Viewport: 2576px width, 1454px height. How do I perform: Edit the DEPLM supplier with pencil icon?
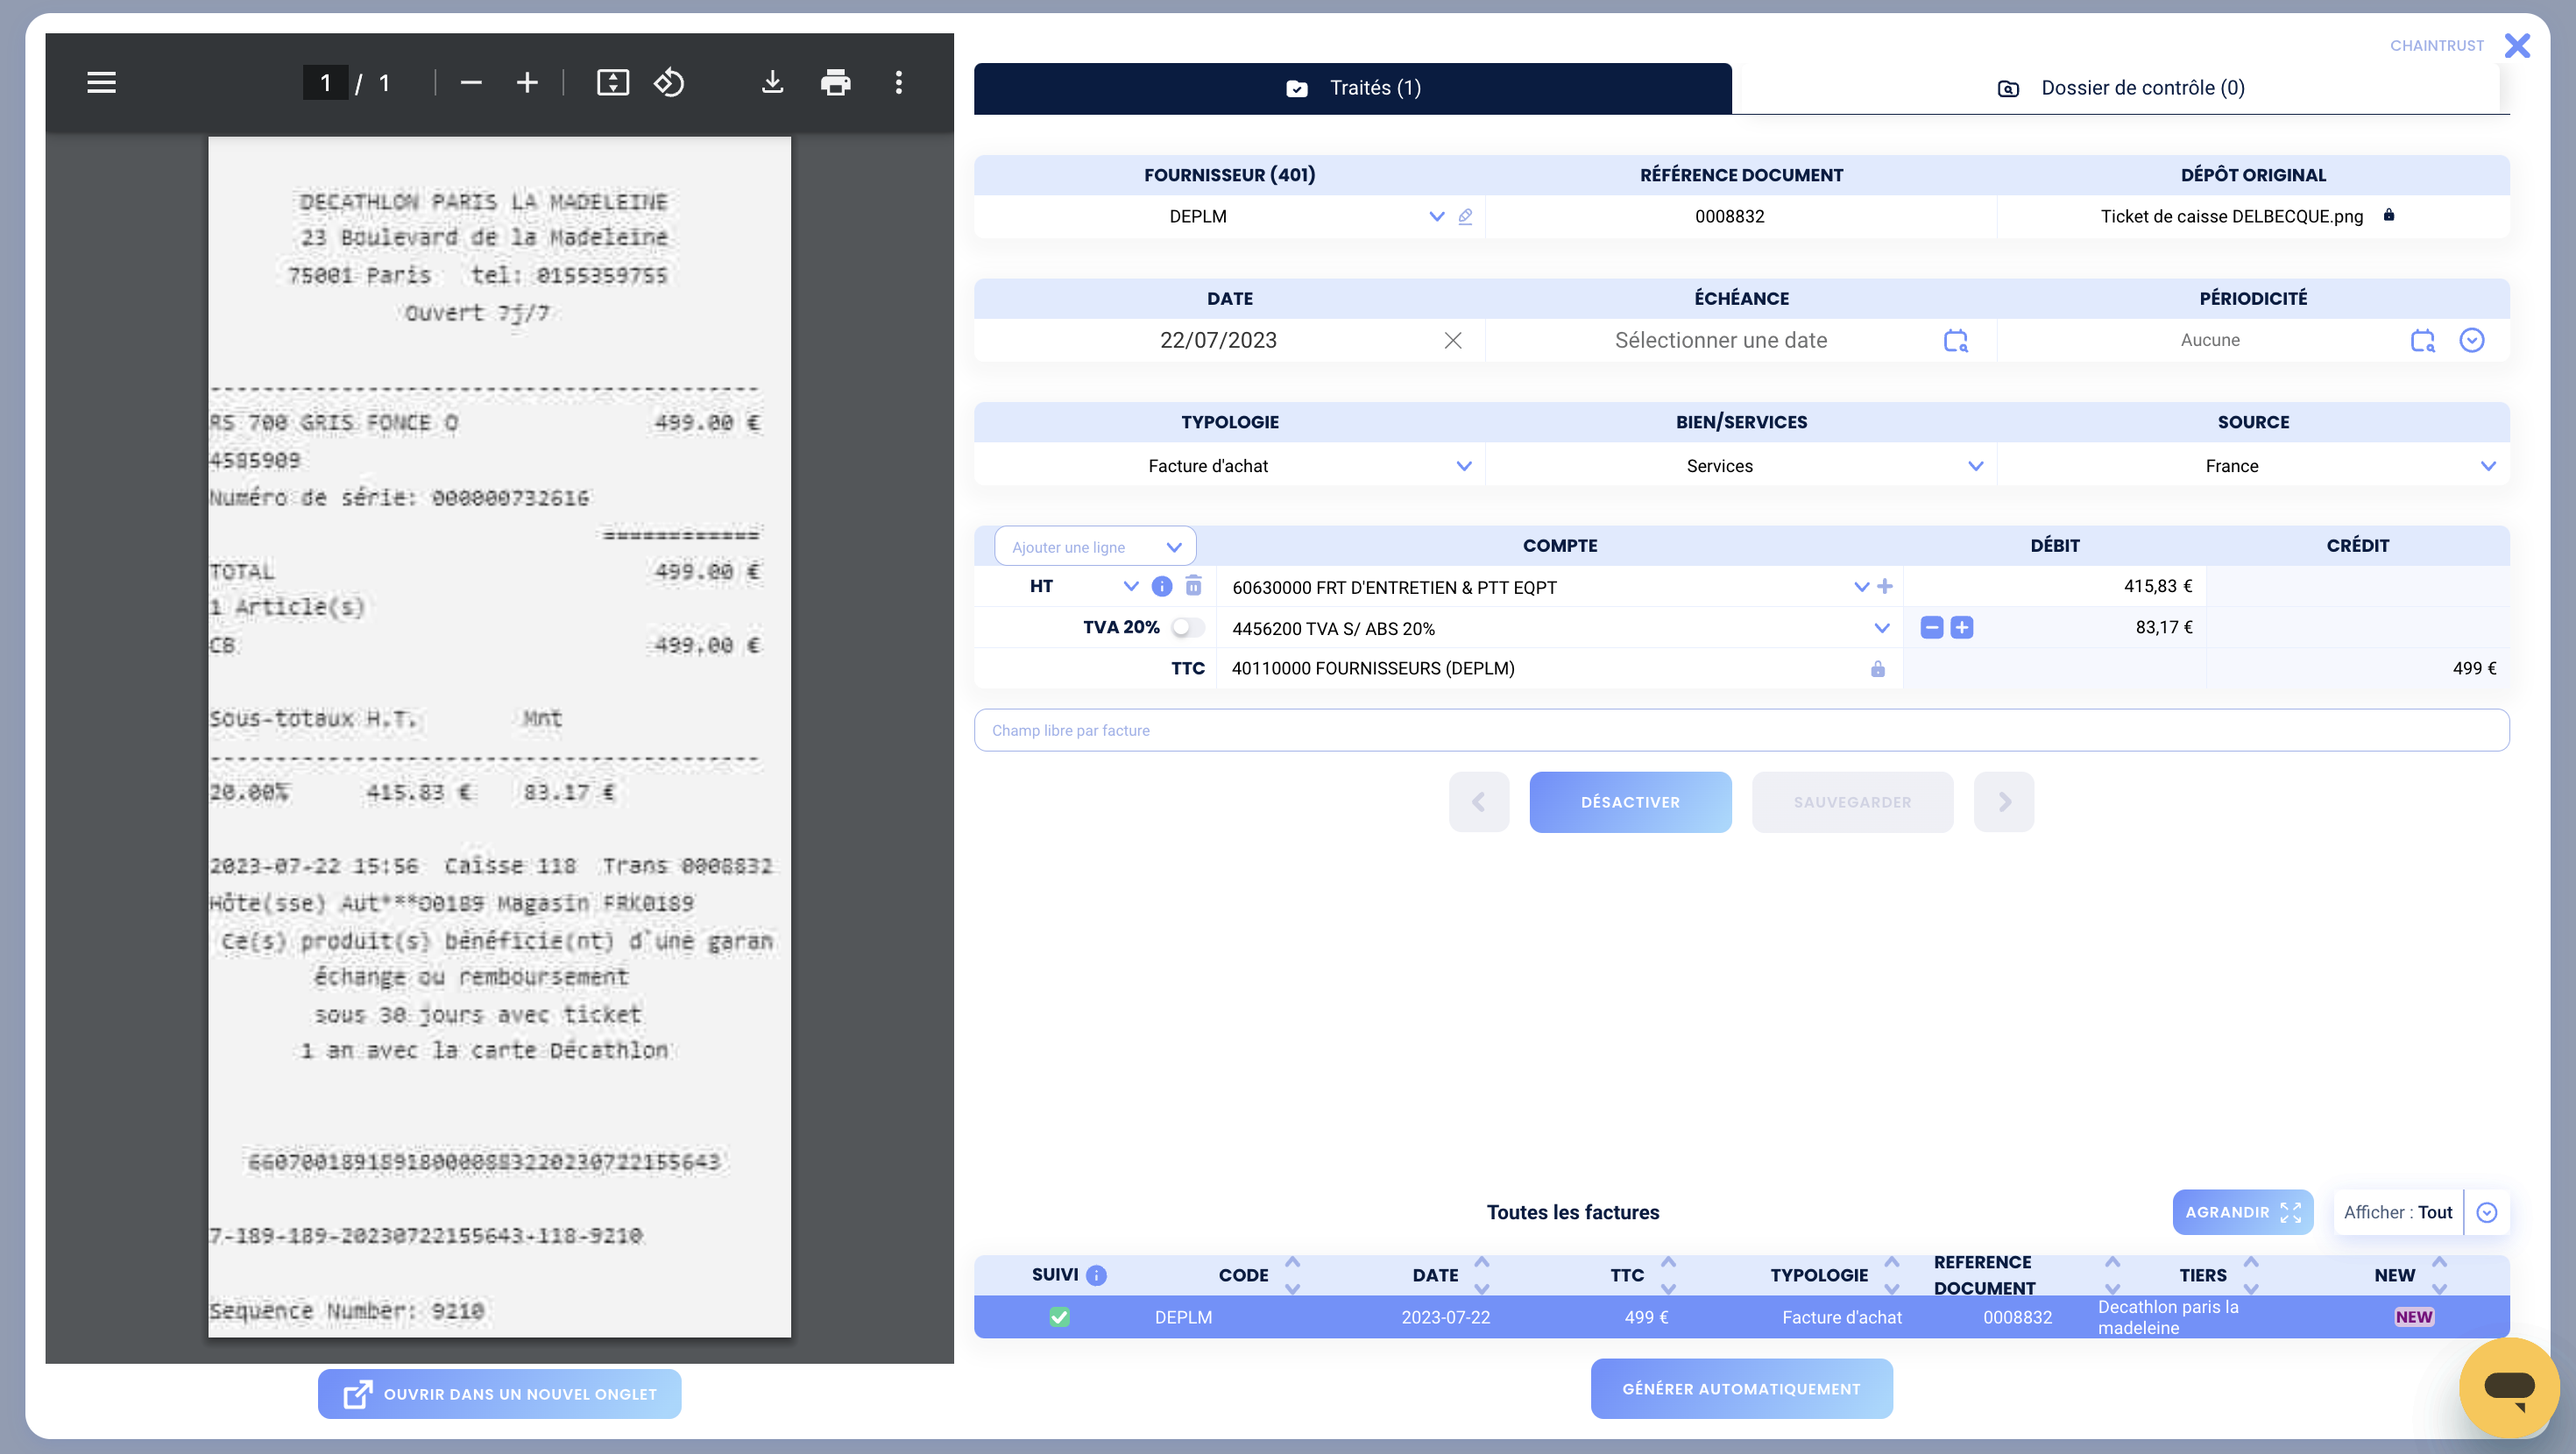pyautogui.click(x=1465, y=216)
